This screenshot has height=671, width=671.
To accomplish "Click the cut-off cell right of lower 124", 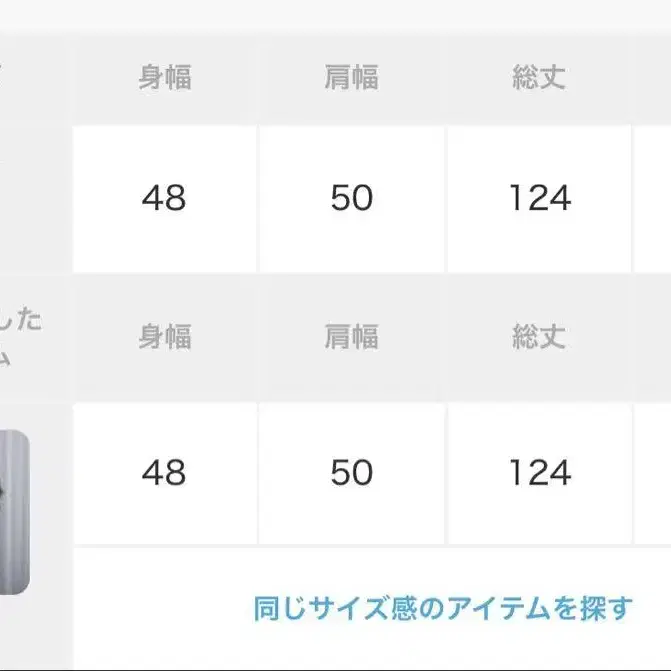I will tap(653, 472).
